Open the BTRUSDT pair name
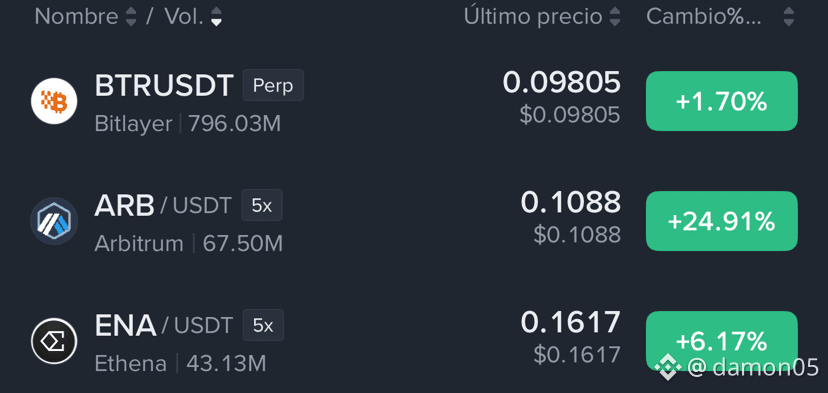 164,86
